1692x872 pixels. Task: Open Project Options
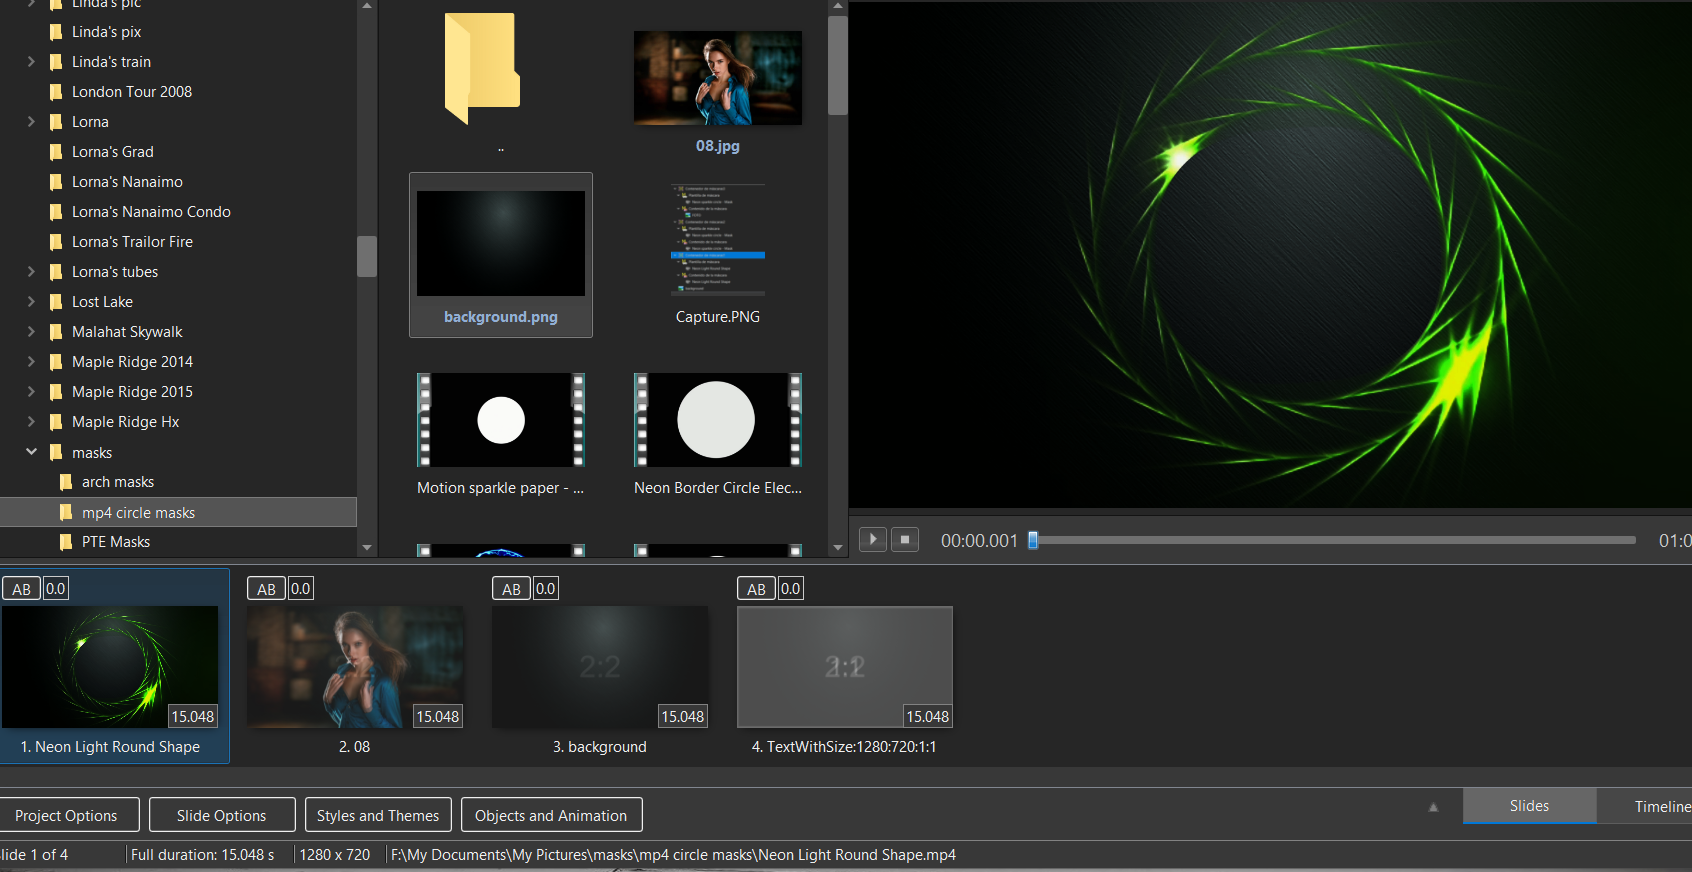[66, 815]
